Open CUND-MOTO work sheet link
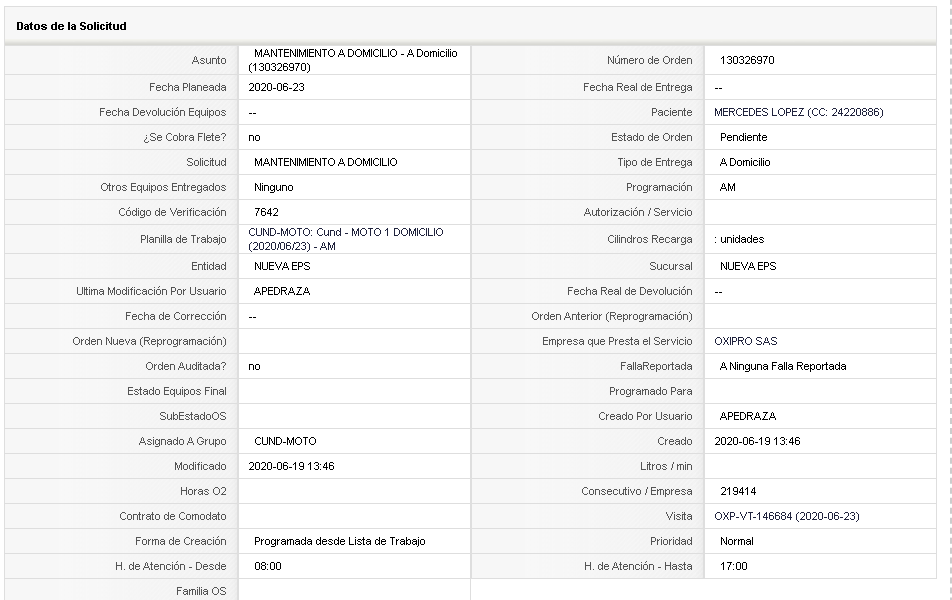The image size is (952, 600). pos(345,239)
